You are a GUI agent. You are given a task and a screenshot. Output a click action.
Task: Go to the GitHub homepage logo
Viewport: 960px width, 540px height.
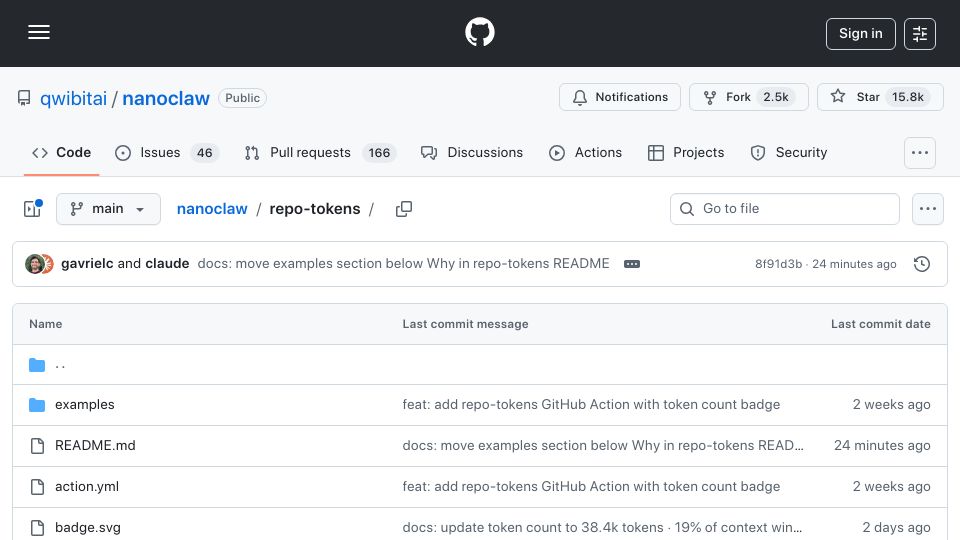click(x=479, y=32)
